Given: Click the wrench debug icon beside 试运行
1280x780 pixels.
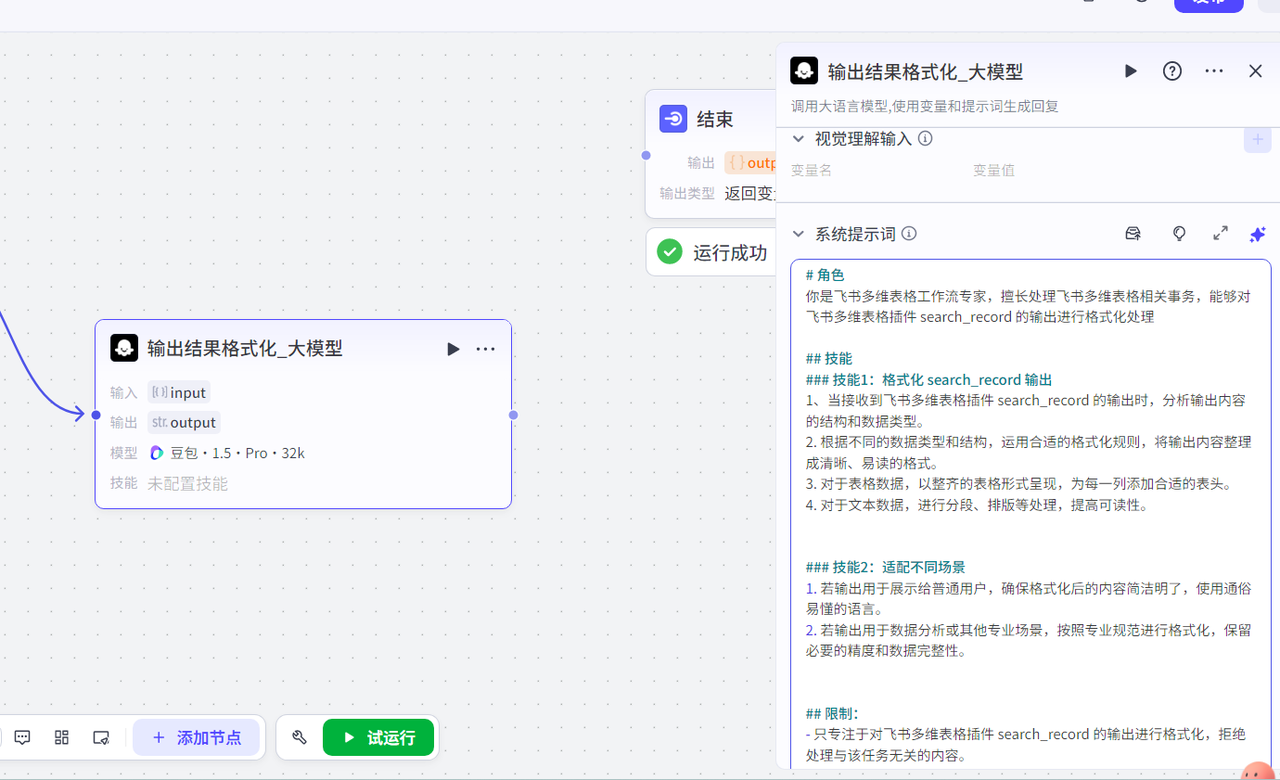Looking at the screenshot, I should pos(299,737).
